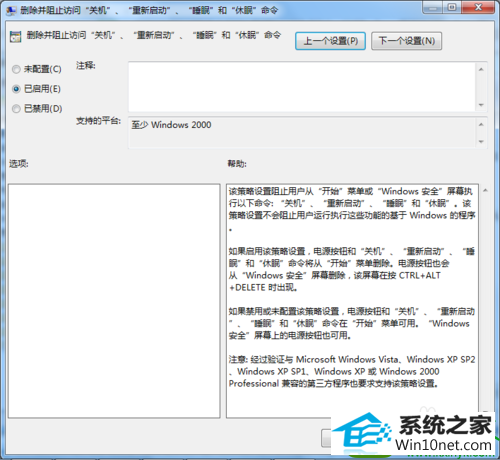Click the policy icon beside setting title
The width and height of the screenshot is (500, 460).
pyautogui.click(x=15, y=37)
